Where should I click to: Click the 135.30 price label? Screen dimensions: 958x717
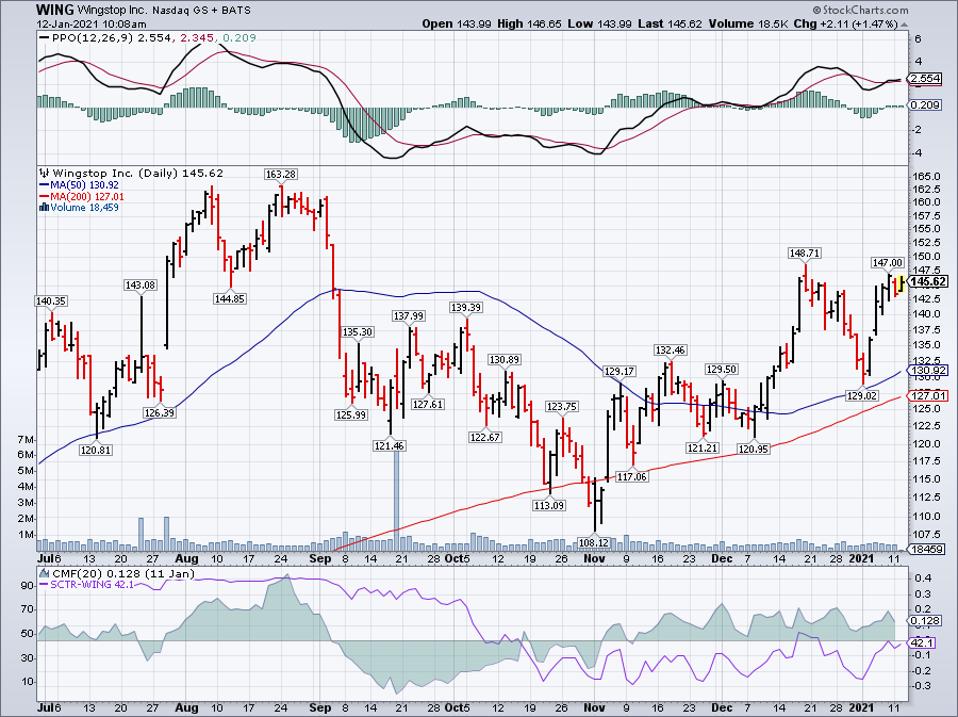pyautogui.click(x=357, y=332)
